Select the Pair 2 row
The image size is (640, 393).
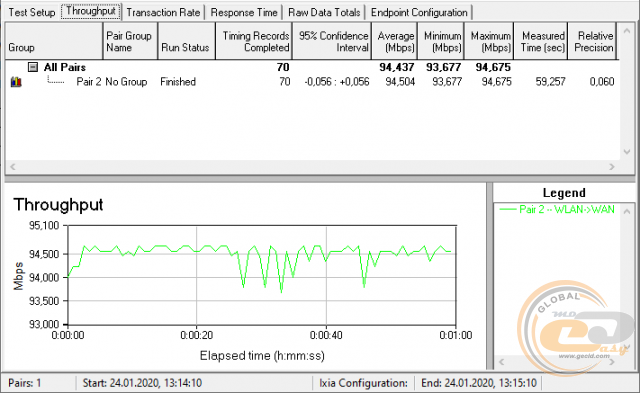point(312,82)
